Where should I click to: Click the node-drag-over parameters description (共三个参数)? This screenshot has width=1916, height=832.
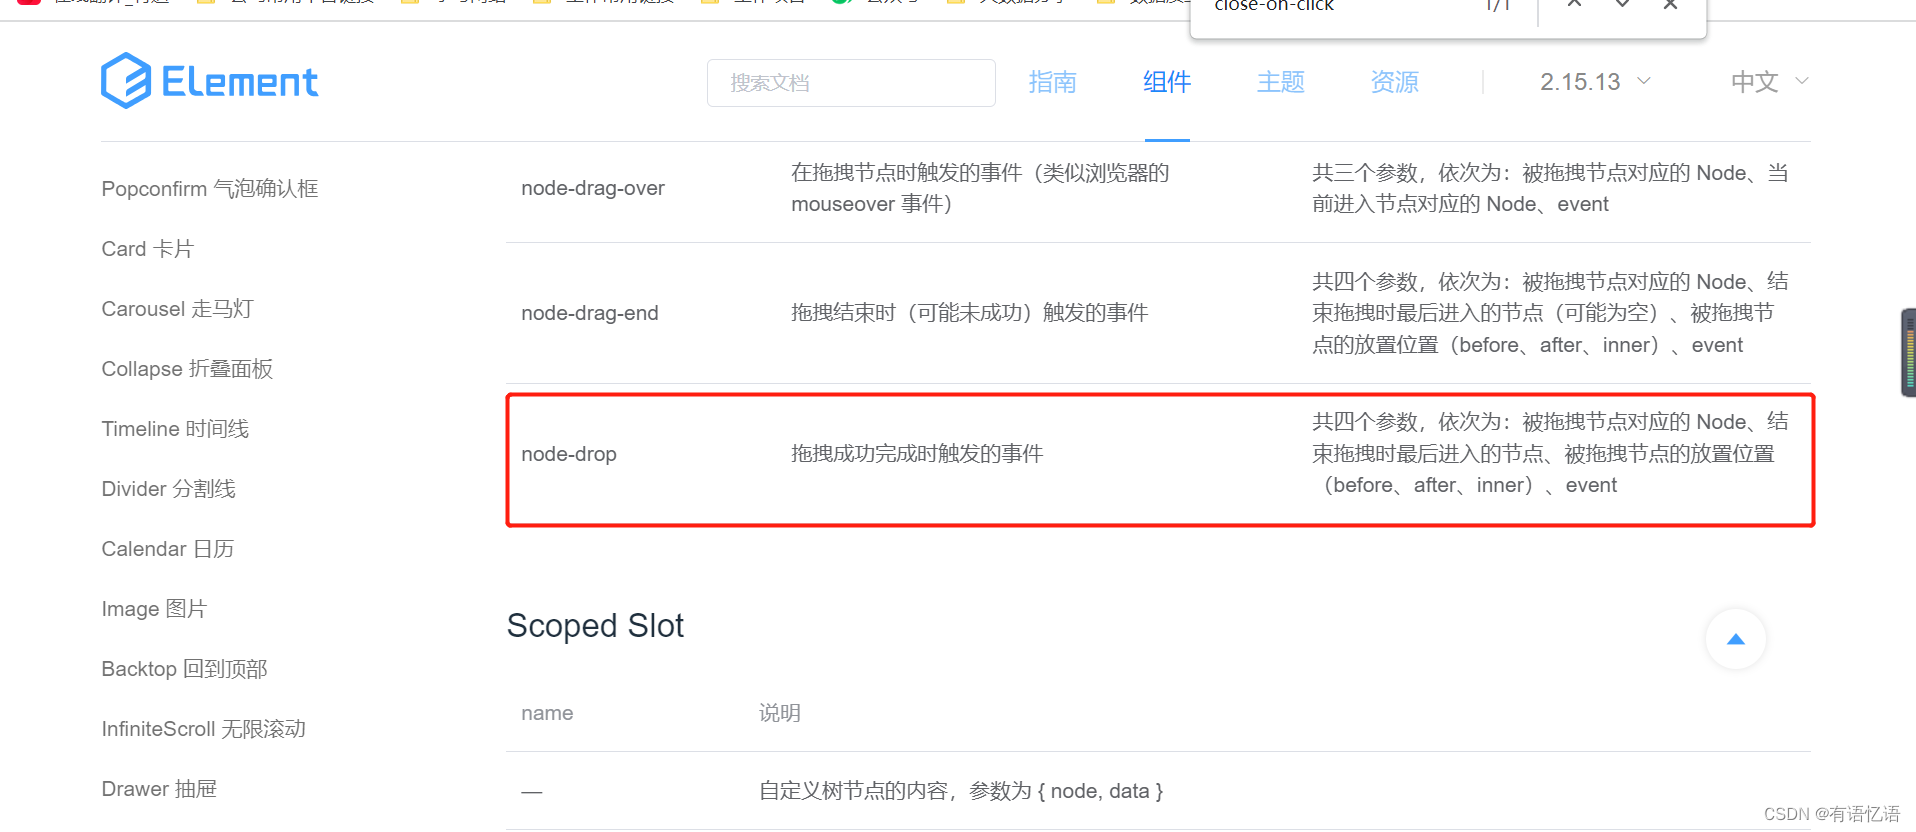click(x=1550, y=188)
